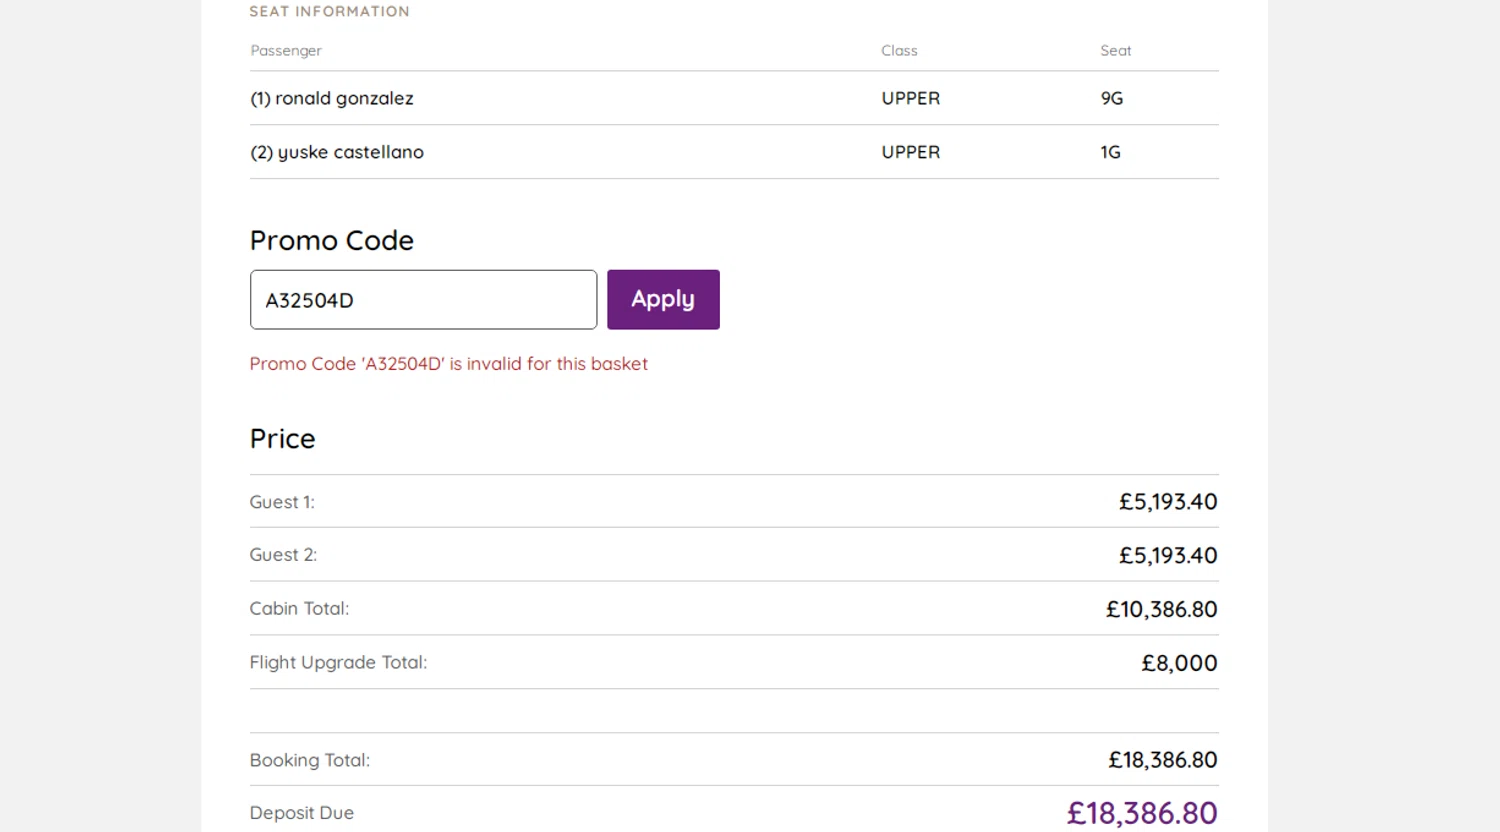The width and height of the screenshot is (1500, 832).
Task: Click the Seat column header
Action: pyautogui.click(x=1116, y=51)
